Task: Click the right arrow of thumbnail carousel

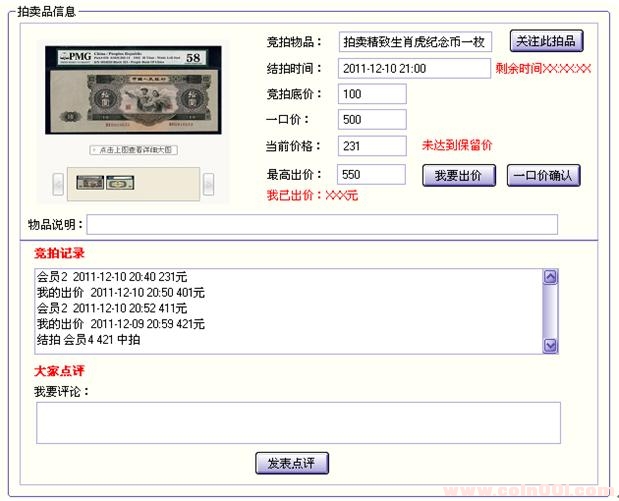Action: point(208,183)
